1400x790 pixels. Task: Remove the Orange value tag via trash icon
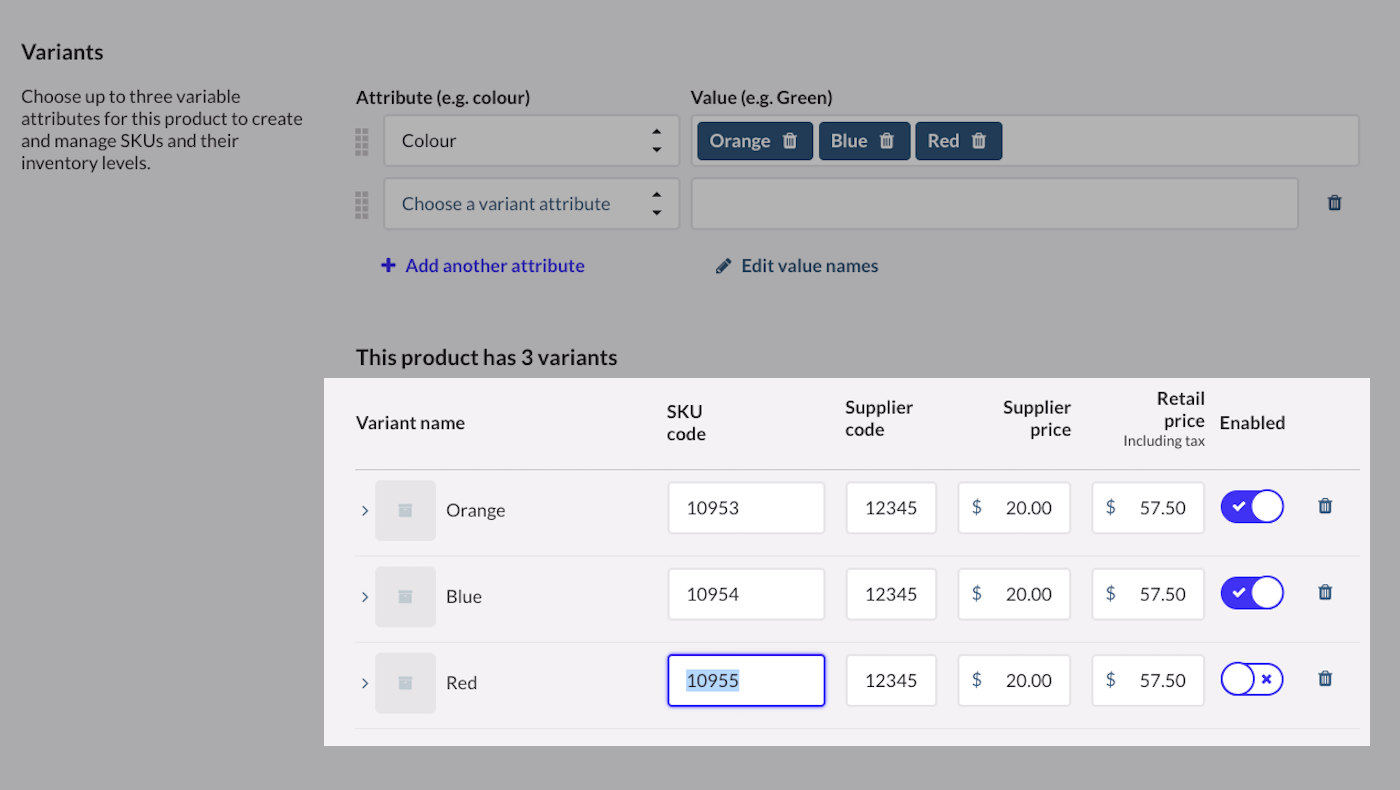pos(790,141)
